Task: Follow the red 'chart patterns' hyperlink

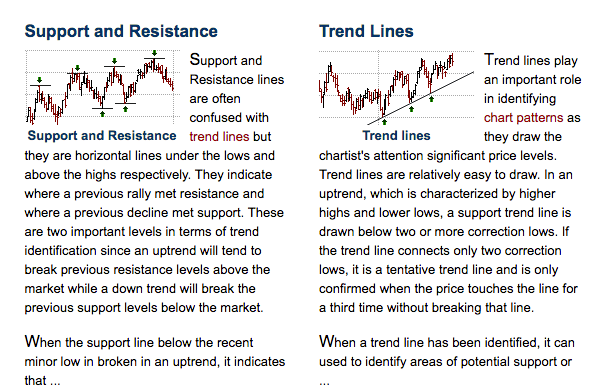Action: (523, 118)
